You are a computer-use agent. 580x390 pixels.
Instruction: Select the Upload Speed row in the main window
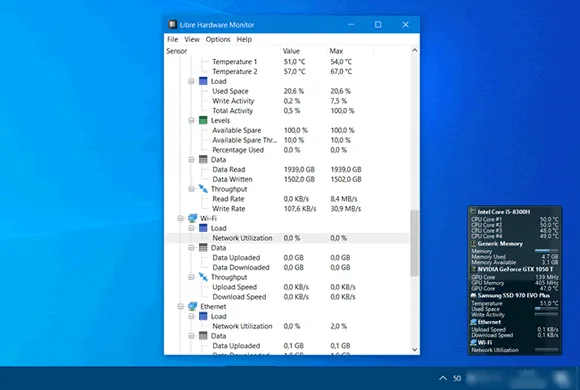point(287,287)
